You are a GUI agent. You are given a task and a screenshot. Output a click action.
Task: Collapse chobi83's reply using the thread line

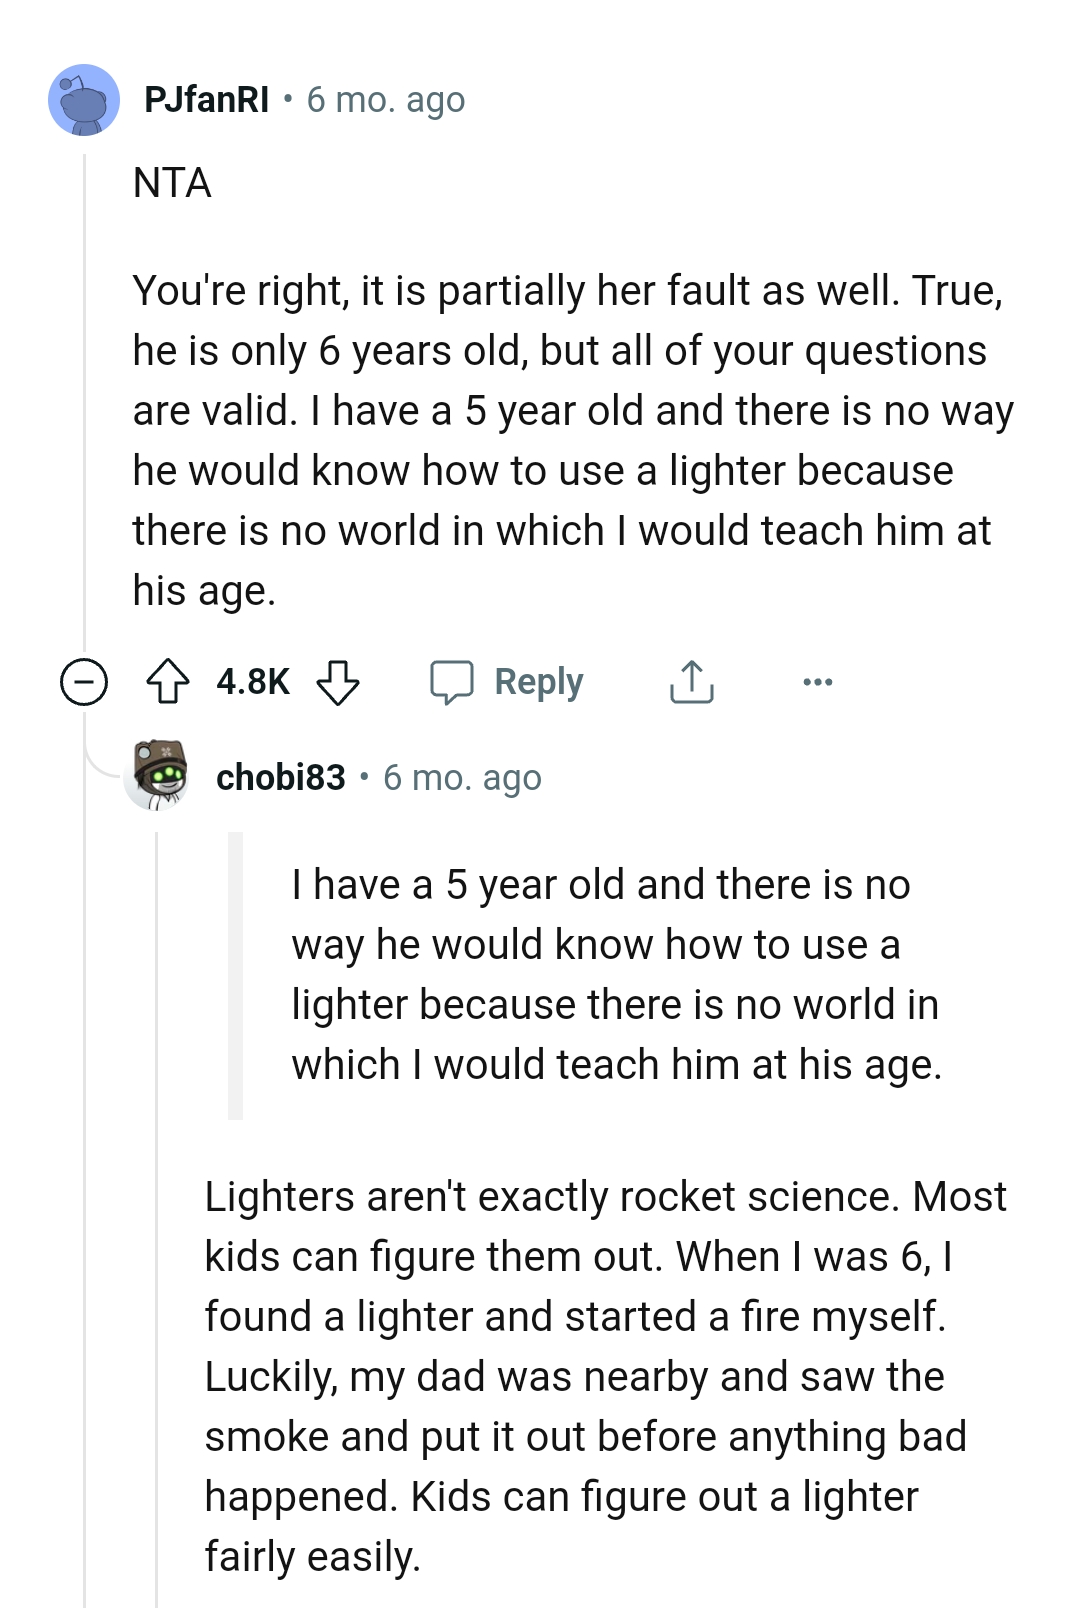[160, 1200]
